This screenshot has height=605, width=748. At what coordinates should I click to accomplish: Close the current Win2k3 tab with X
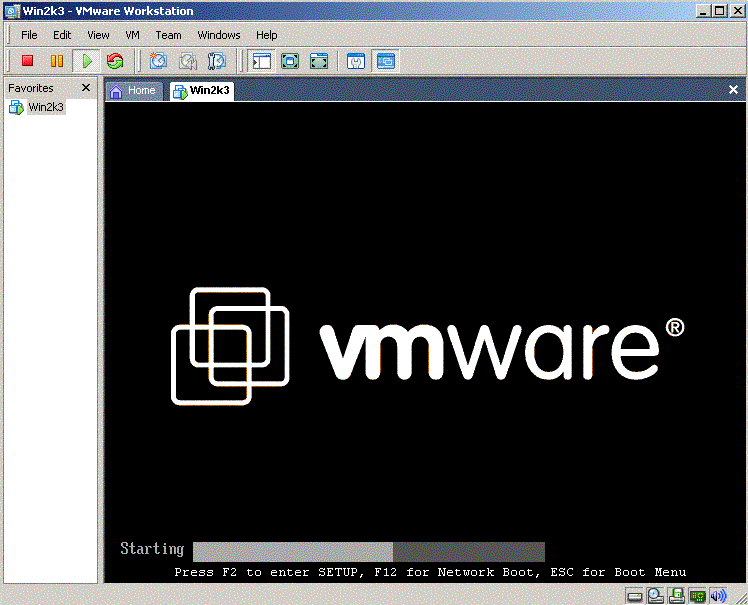click(x=734, y=90)
